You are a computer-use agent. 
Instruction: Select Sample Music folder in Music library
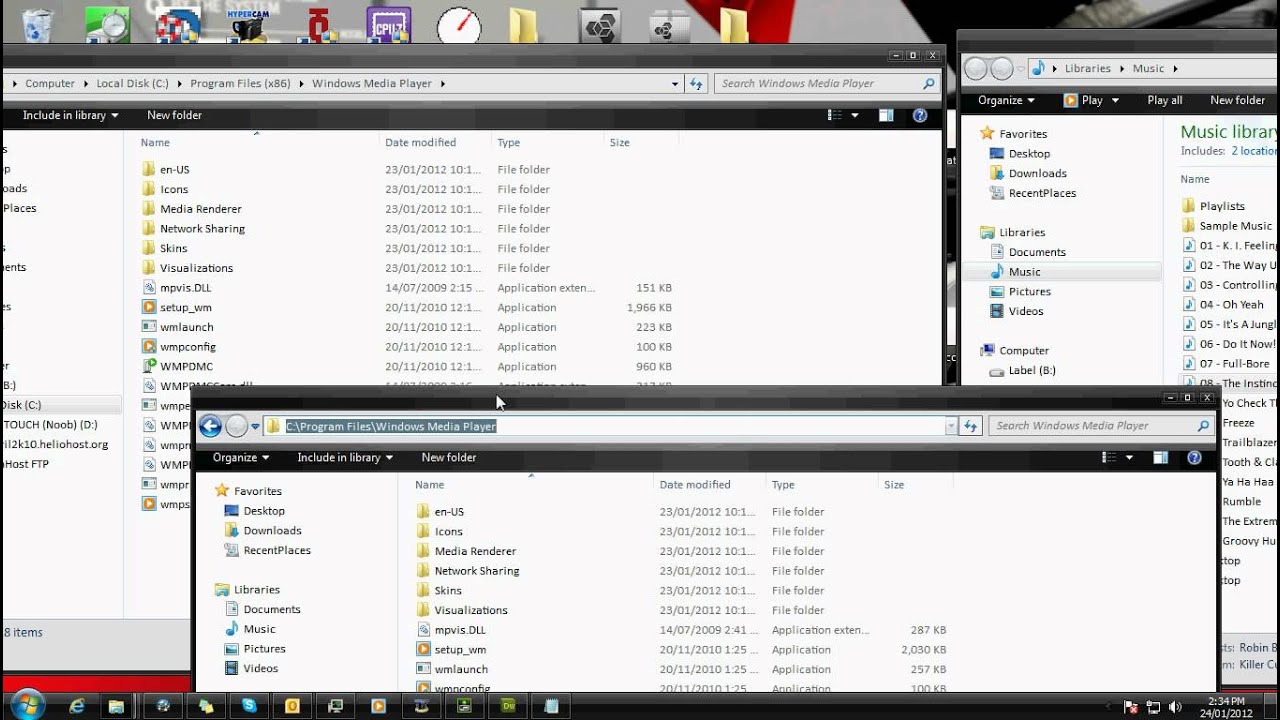coord(1235,226)
